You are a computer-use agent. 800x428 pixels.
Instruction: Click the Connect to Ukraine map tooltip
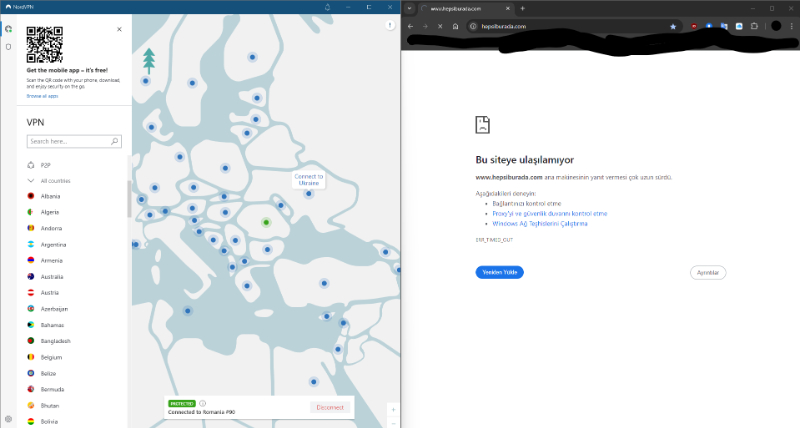pyautogui.click(x=309, y=180)
